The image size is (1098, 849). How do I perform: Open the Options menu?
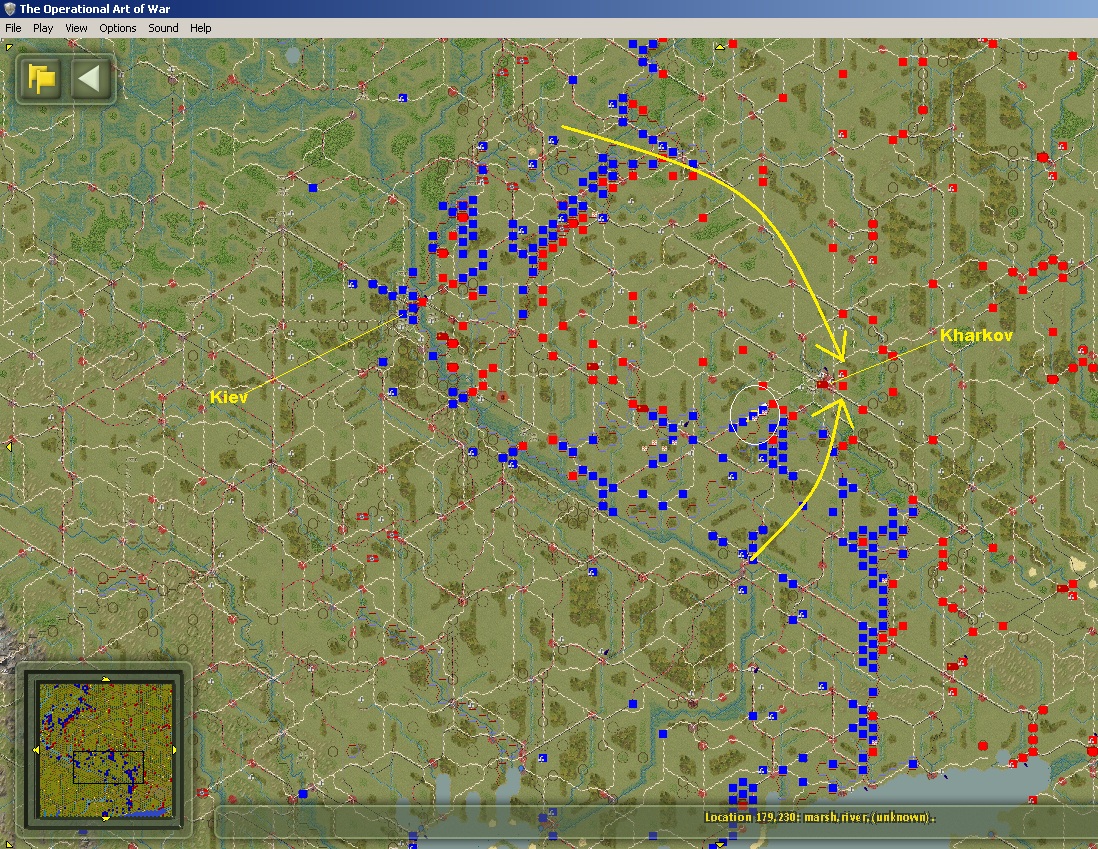coord(118,28)
